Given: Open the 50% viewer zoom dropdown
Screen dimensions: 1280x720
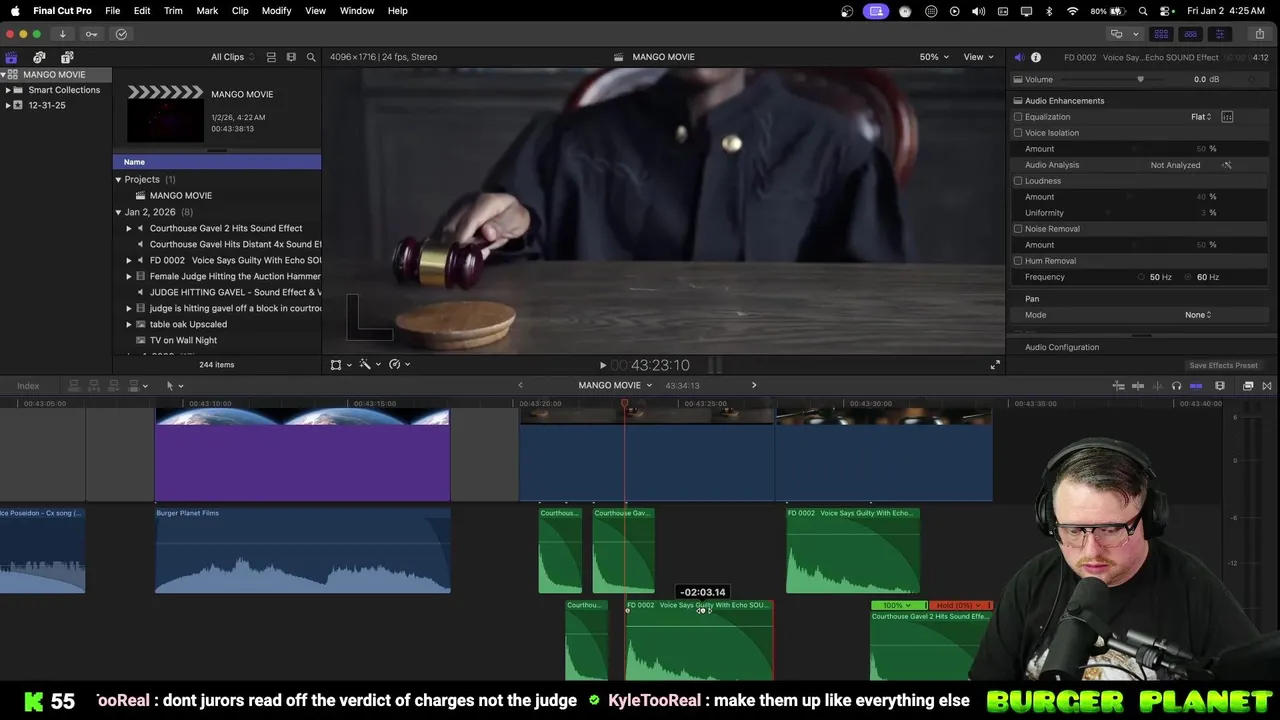Looking at the screenshot, I should pyautogui.click(x=935, y=57).
